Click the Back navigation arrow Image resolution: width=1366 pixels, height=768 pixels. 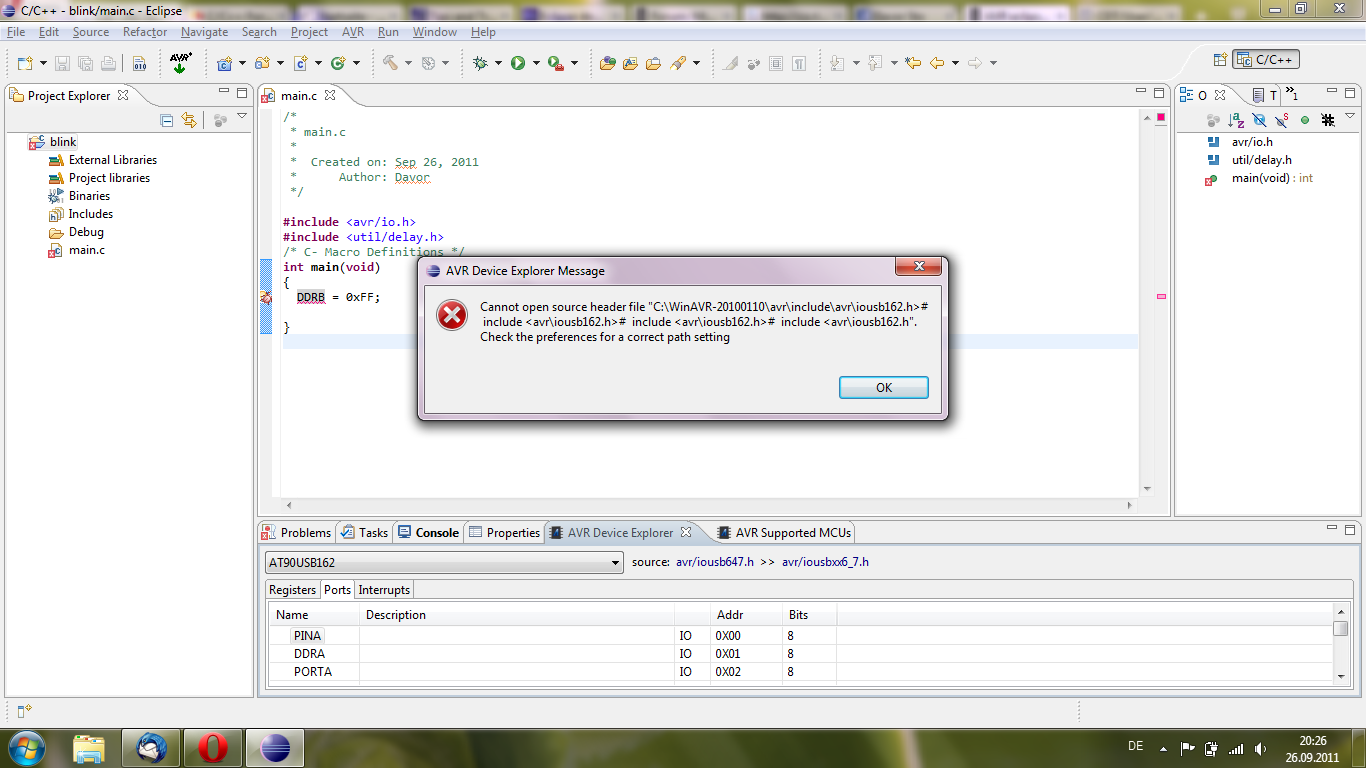[x=937, y=63]
